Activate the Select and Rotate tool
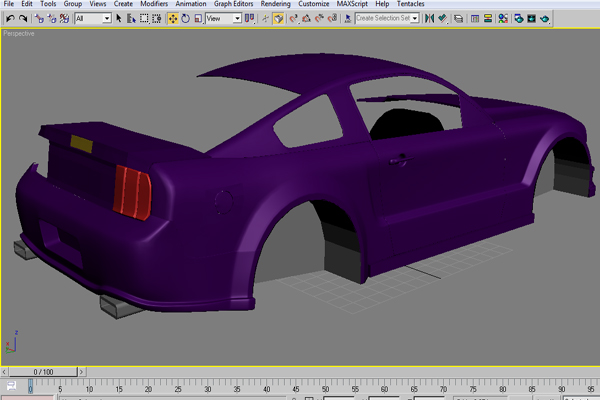 point(186,18)
